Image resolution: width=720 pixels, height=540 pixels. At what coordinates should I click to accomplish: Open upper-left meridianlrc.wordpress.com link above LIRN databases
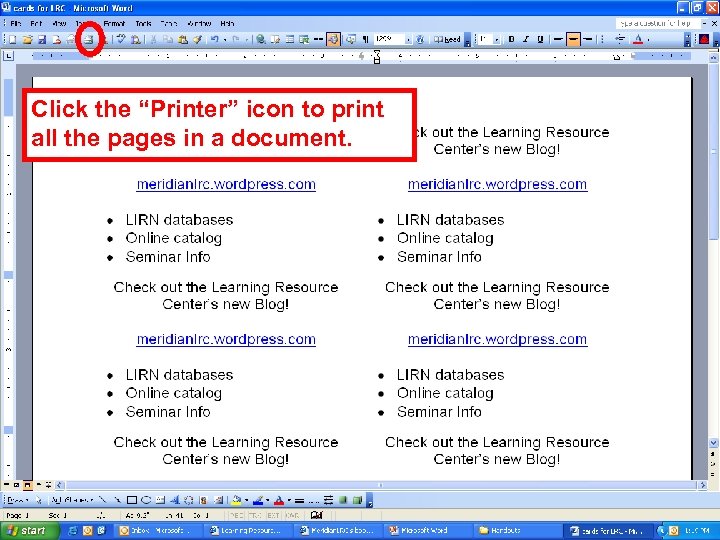click(x=226, y=184)
